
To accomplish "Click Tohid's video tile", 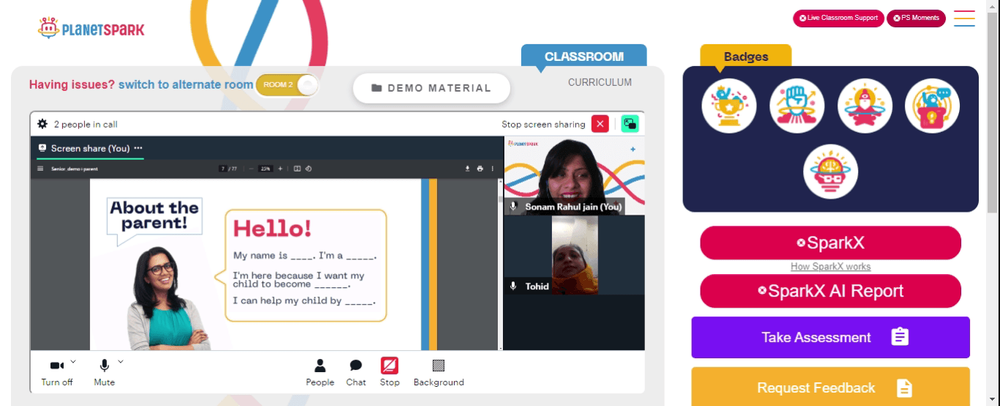I will coord(575,255).
